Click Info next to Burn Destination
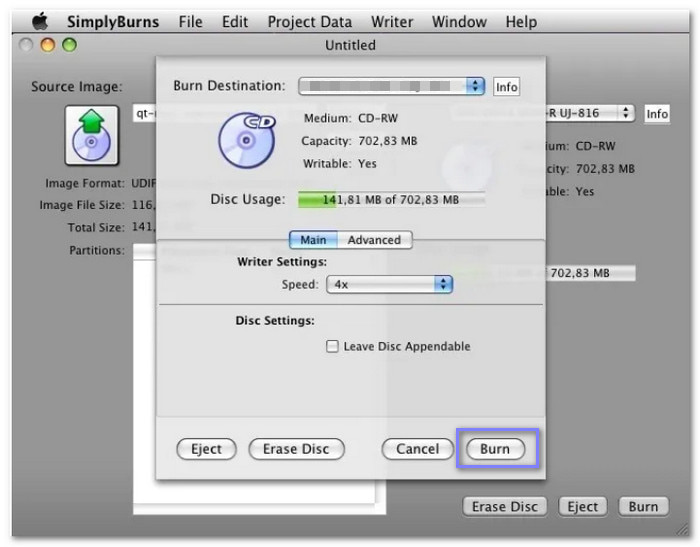The width and height of the screenshot is (700, 547). click(x=507, y=87)
